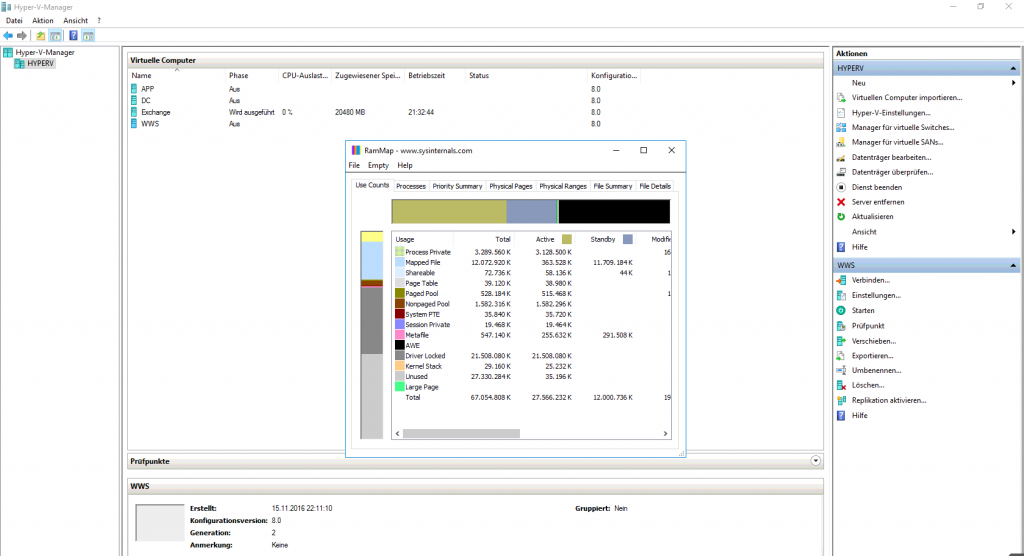Click Server entfernen action
This screenshot has height=556, width=1024.
[x=878, y=202]
